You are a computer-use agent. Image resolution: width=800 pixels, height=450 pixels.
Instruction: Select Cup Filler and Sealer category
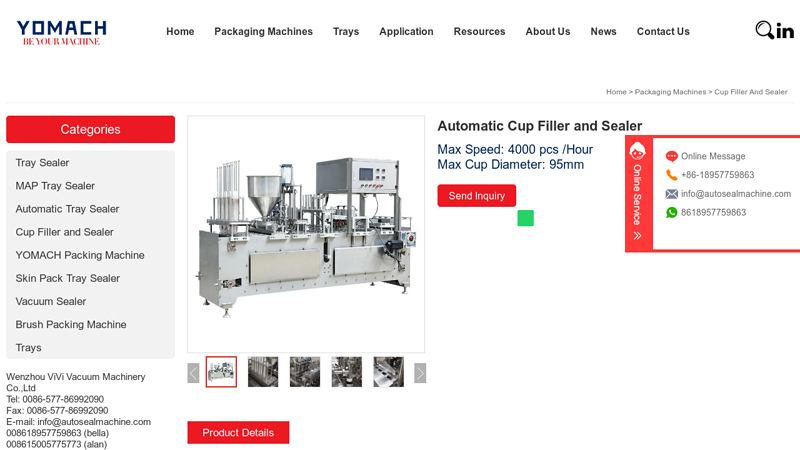64,232
